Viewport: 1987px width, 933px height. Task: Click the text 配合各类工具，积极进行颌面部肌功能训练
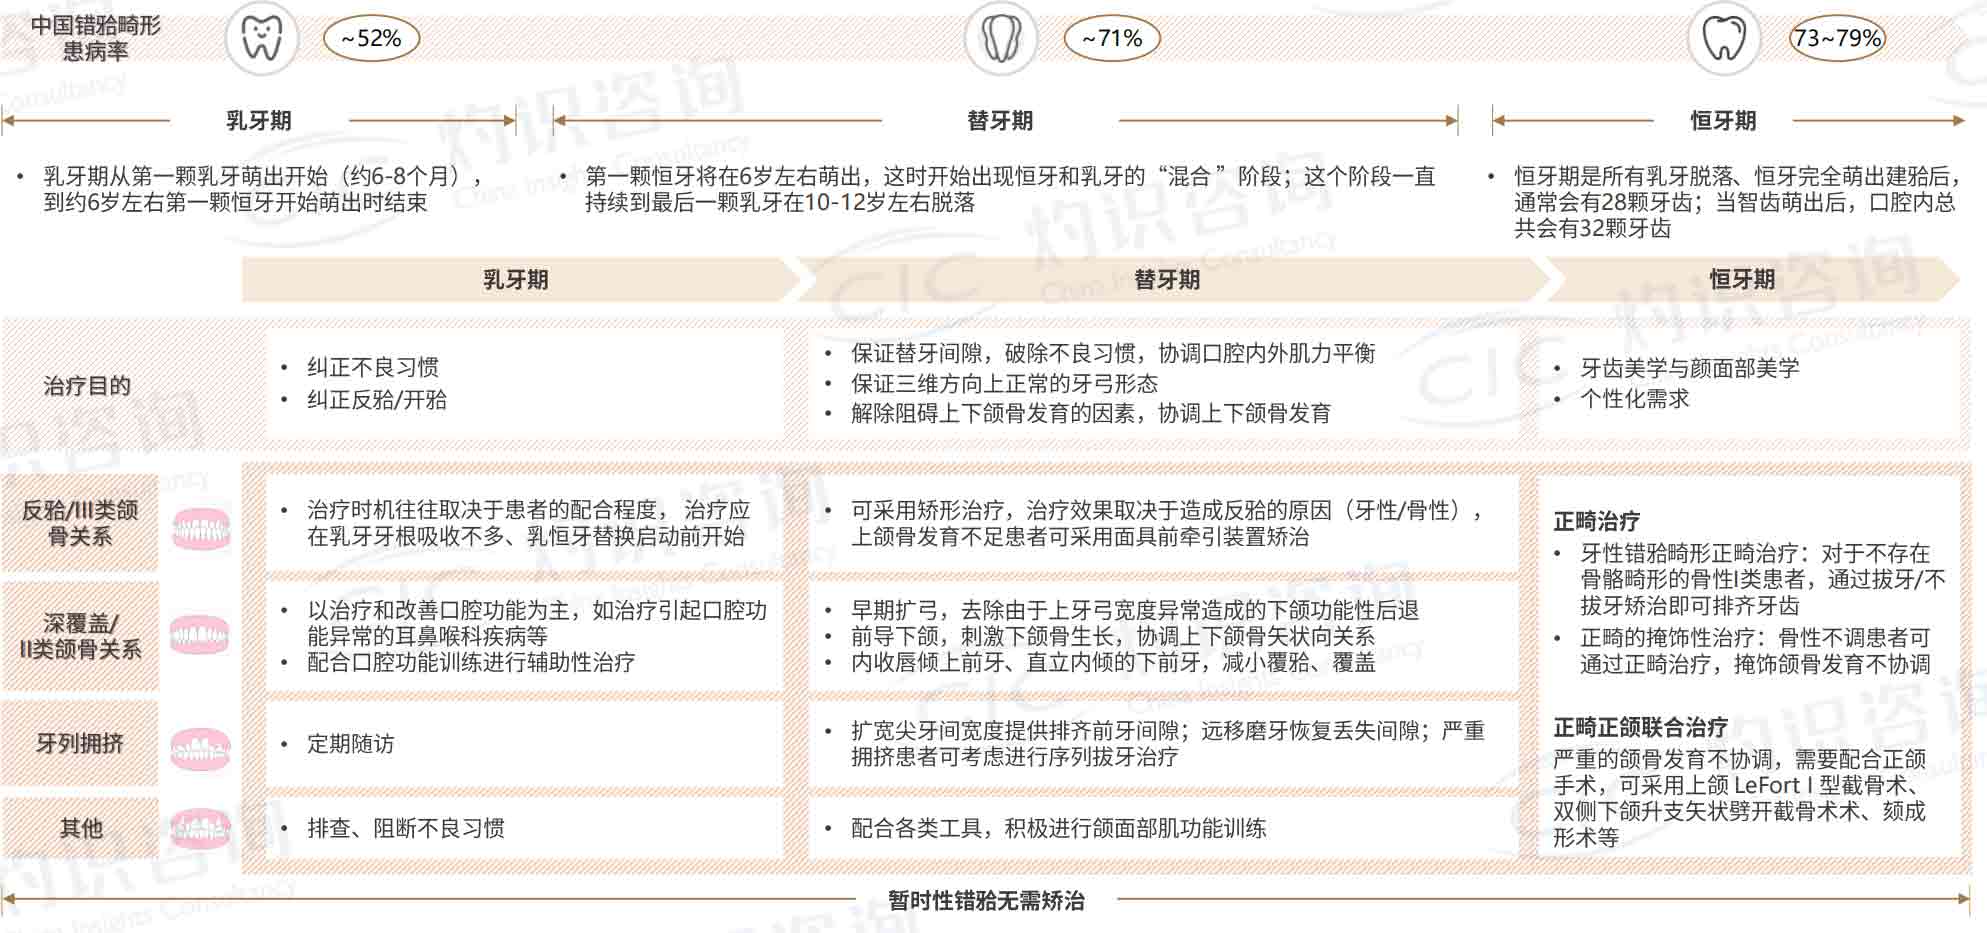pos(1059,828)
